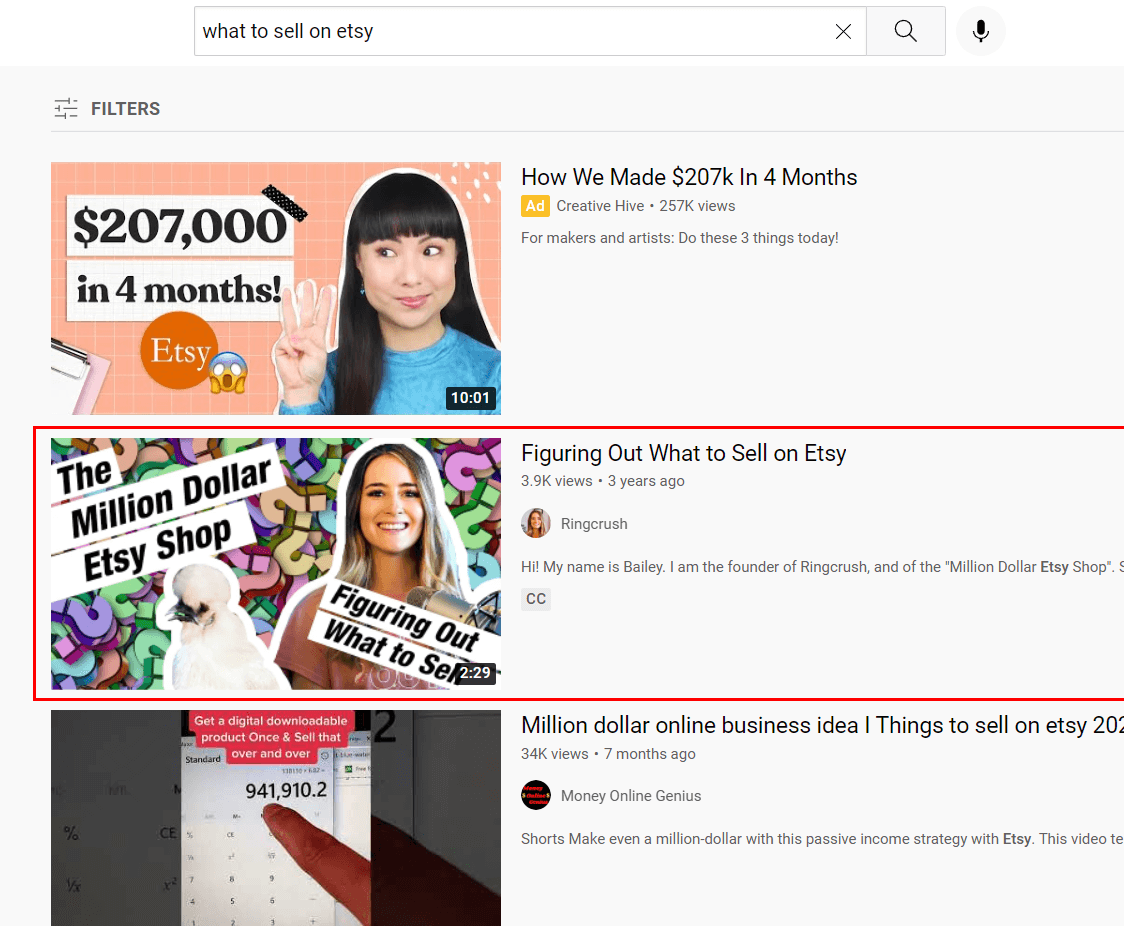Open the search filters icon
1124x926 pixels.
66,108
